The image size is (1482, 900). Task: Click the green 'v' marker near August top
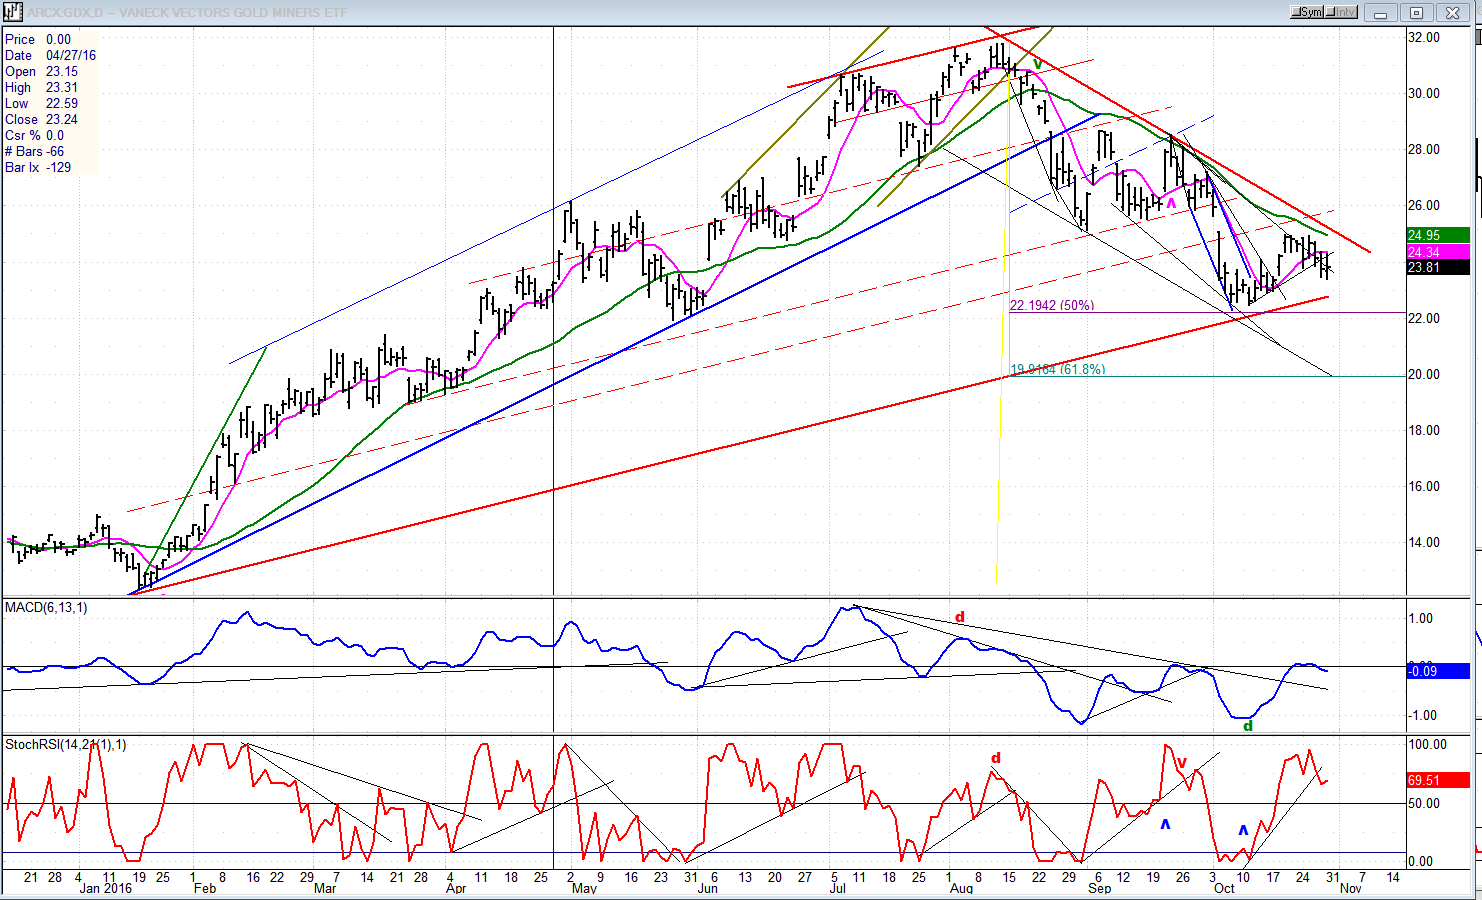coord(1038,64)
